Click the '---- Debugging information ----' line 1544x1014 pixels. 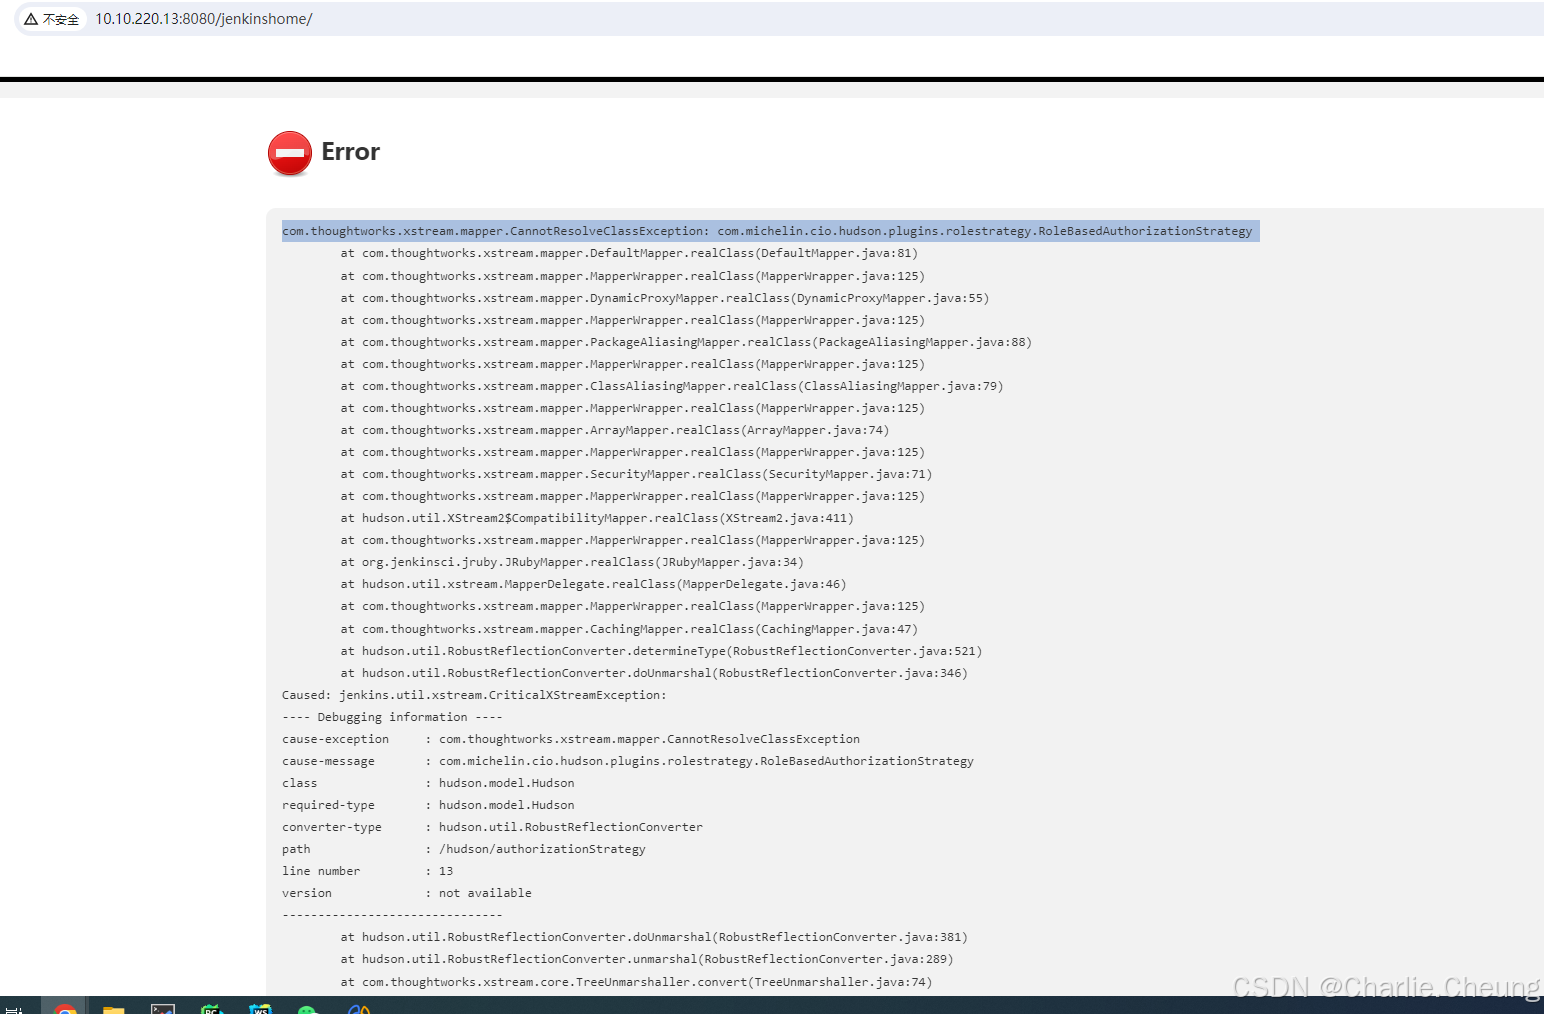392,717
